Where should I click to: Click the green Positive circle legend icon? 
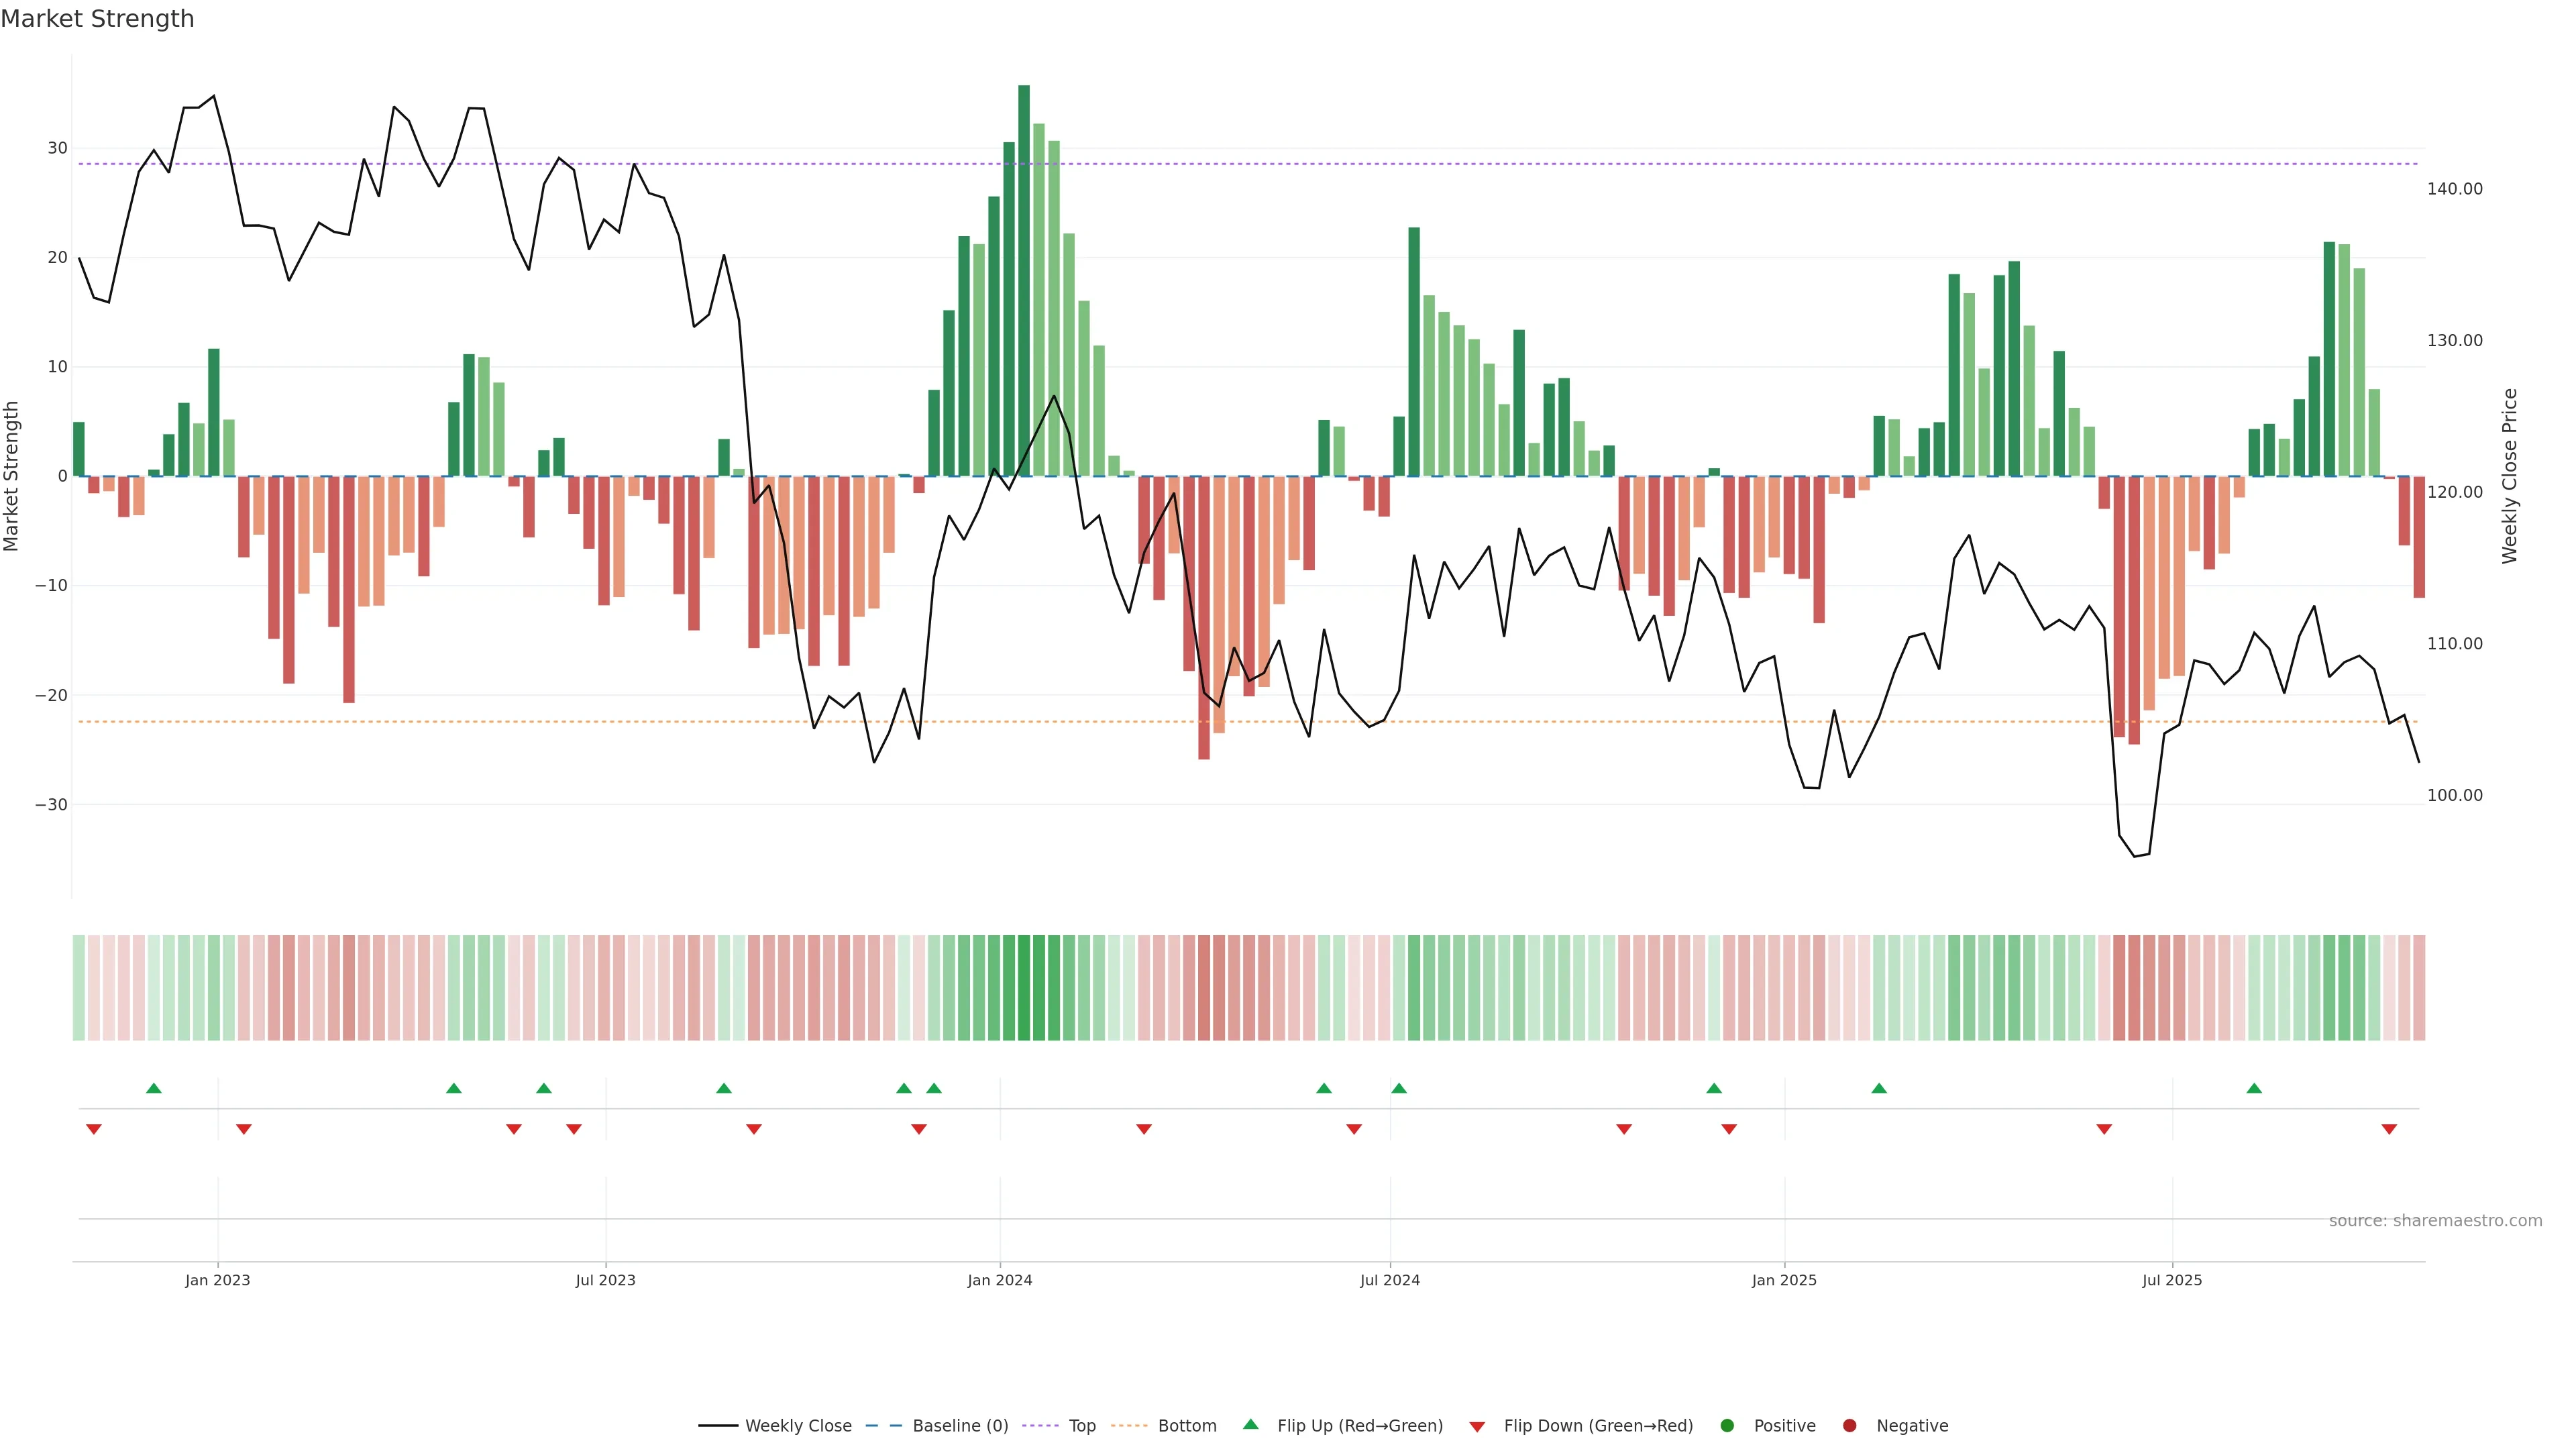click(x=1727, y=1426)
